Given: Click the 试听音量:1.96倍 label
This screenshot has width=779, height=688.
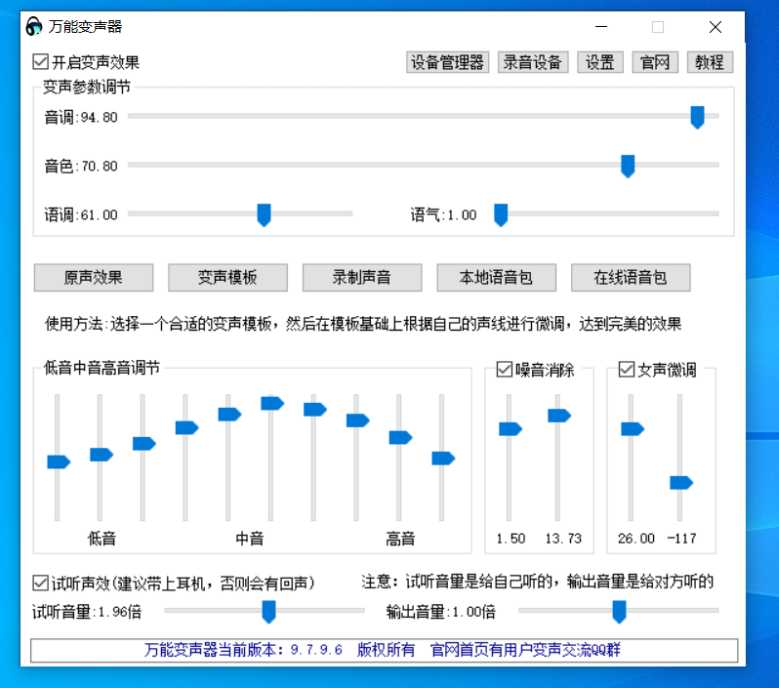Looking at the screenshot, I should click(x=87, y=612).
